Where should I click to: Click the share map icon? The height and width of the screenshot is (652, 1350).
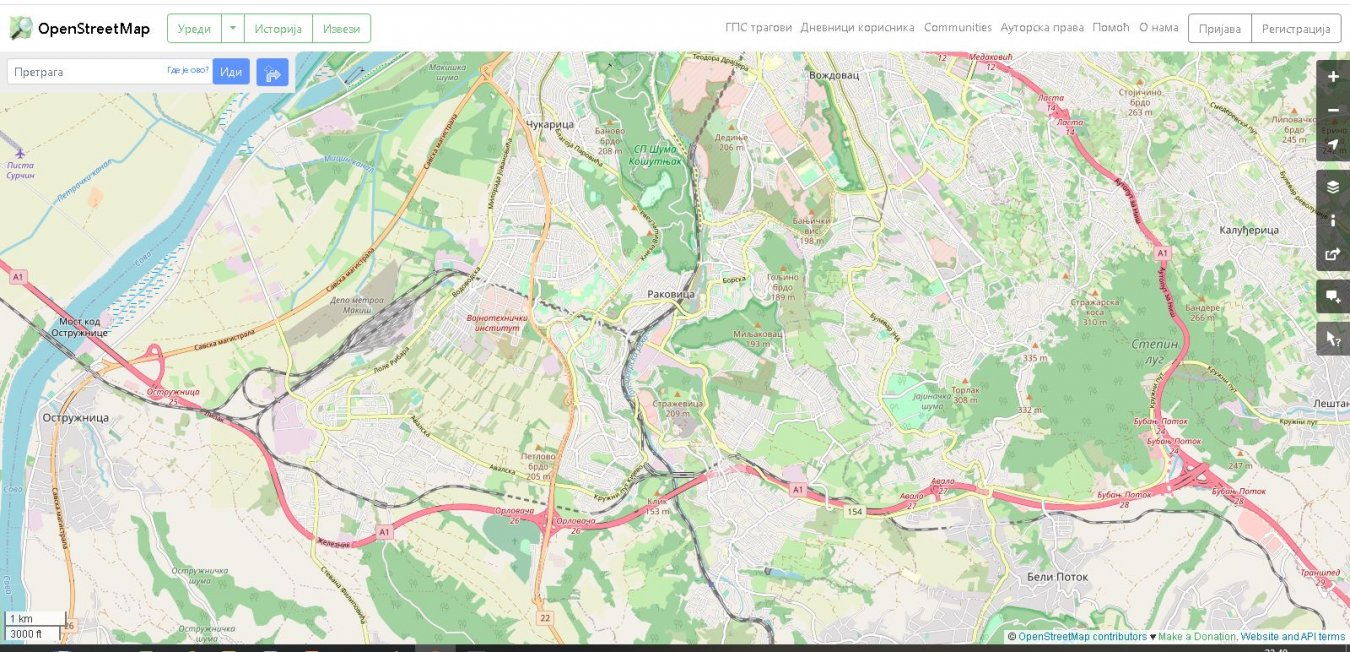coord(1332,254)
